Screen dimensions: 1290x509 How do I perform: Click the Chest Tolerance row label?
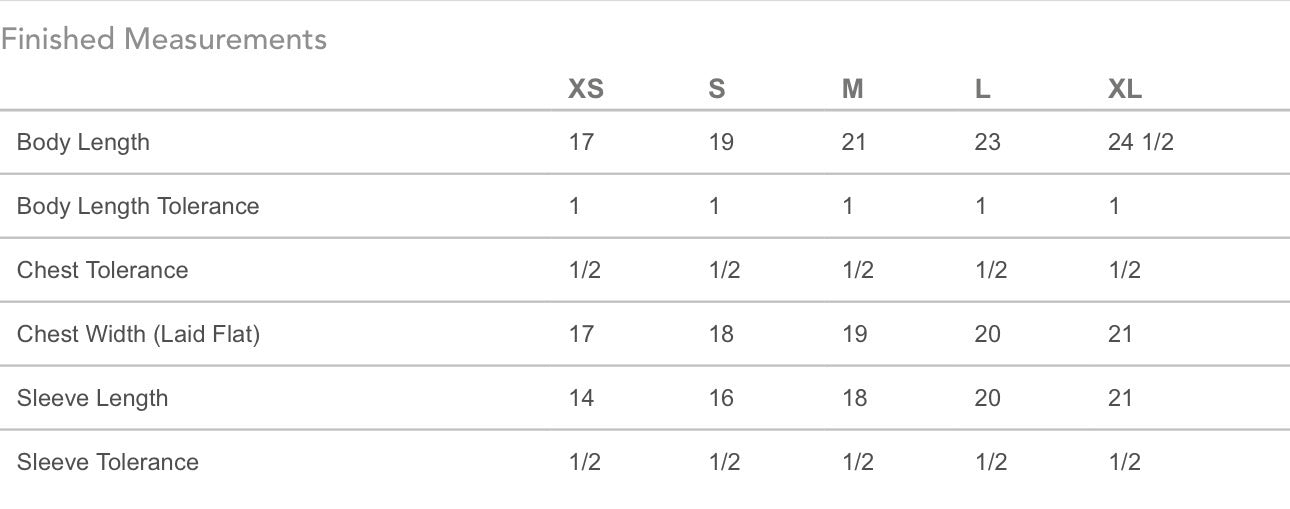point(102,270)
